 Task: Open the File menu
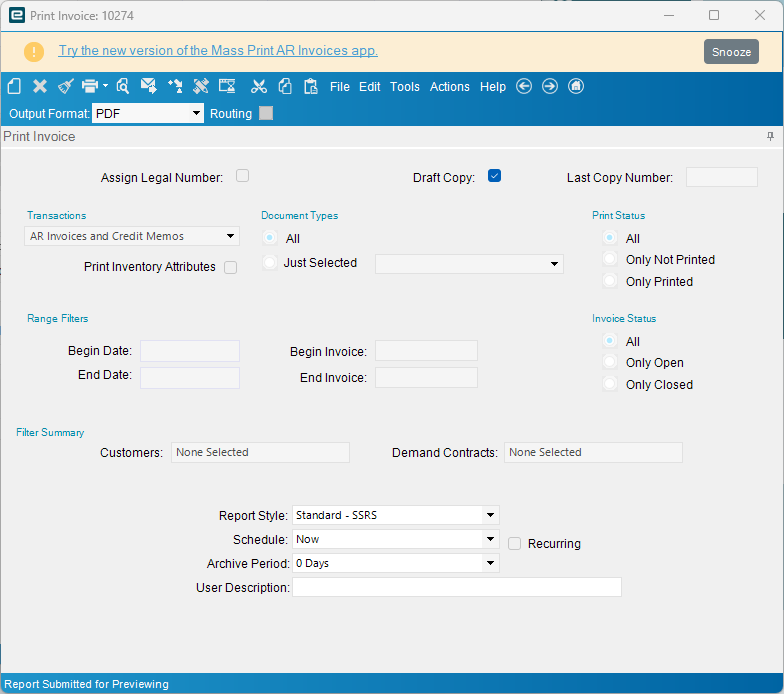(x=340, y=87)
